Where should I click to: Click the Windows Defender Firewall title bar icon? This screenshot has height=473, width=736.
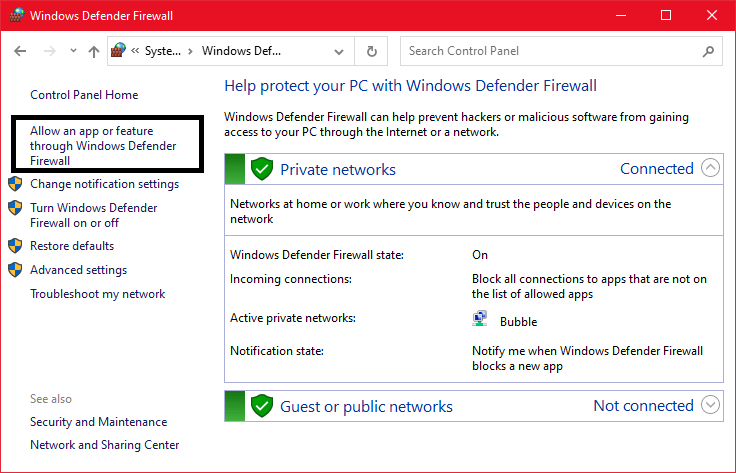click(x=15, y=15)
